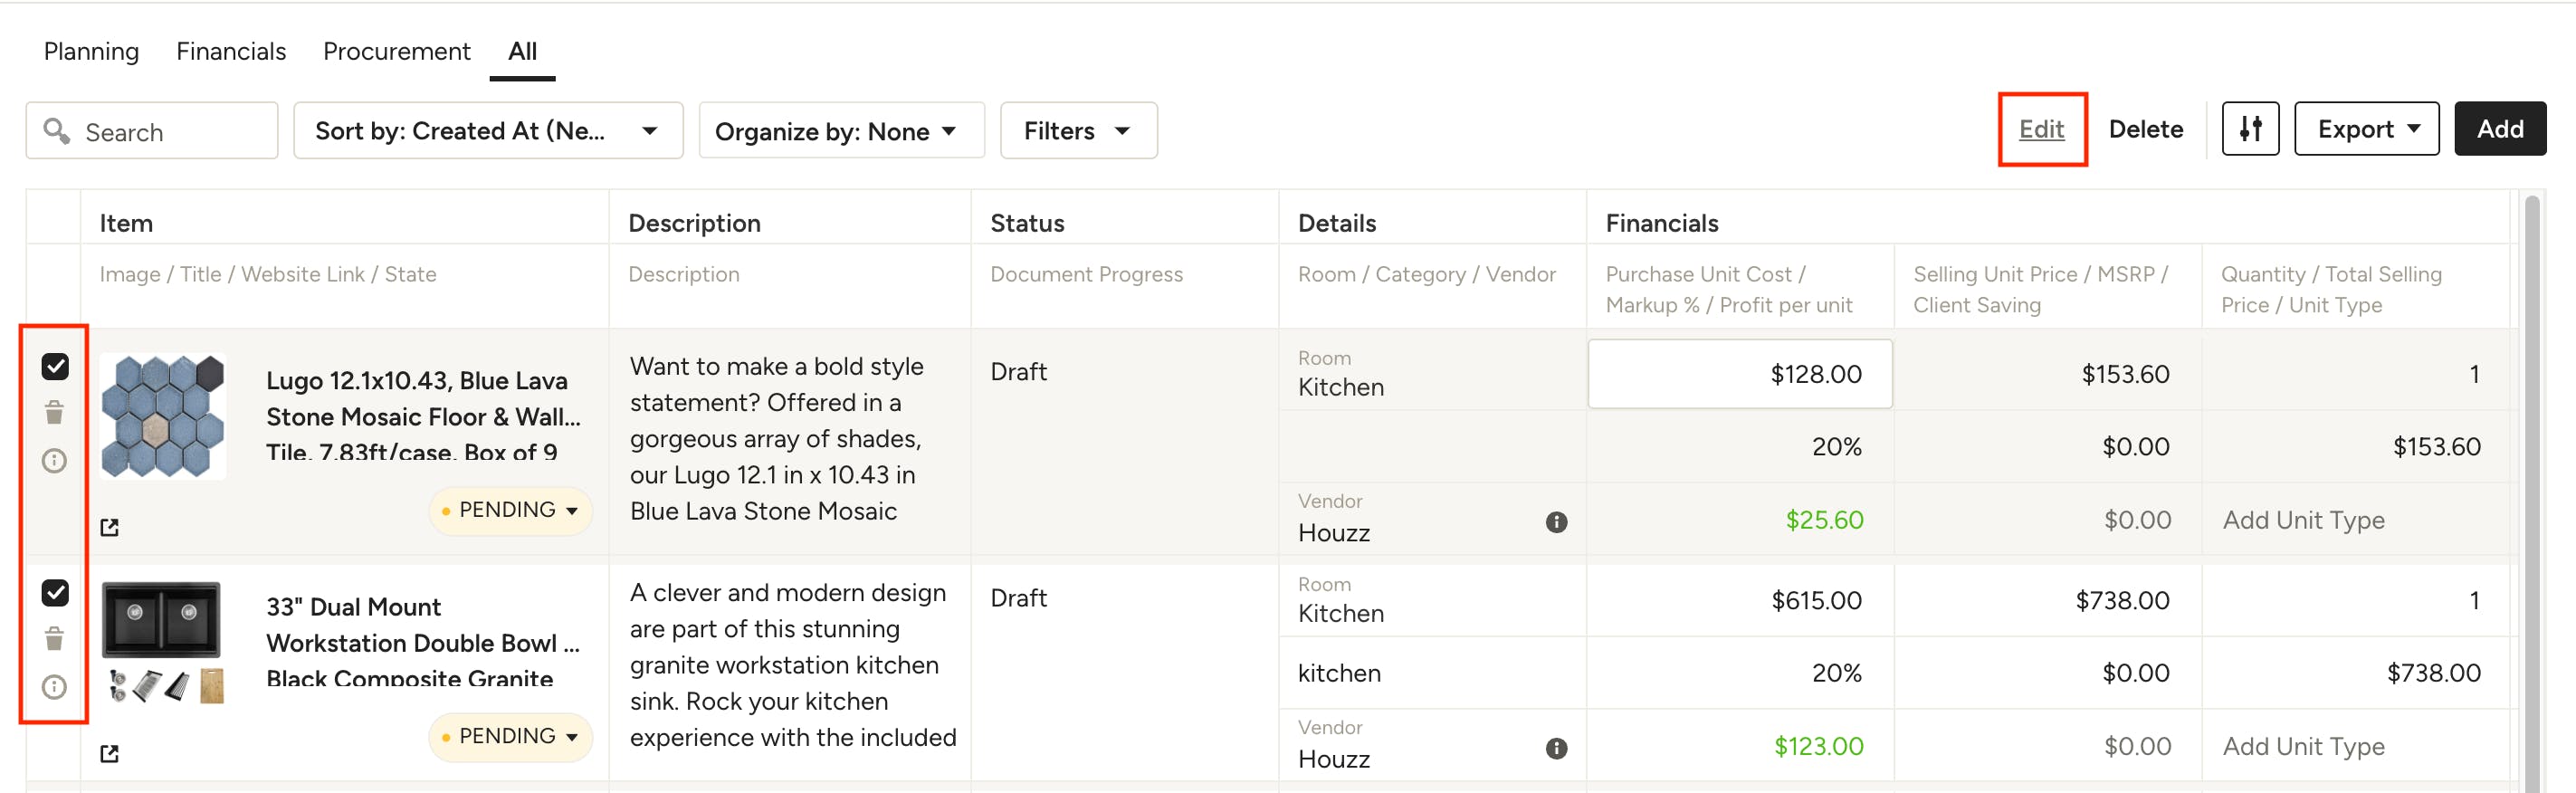Focus the Search input field
2576x793 pixels.
pos(152,130)
